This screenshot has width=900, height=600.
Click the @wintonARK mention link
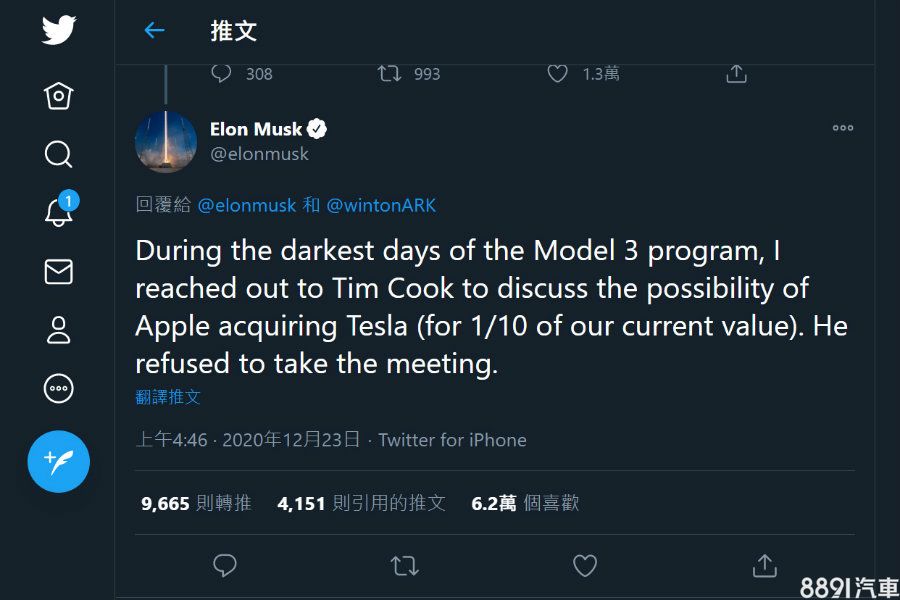click(382, 205)
